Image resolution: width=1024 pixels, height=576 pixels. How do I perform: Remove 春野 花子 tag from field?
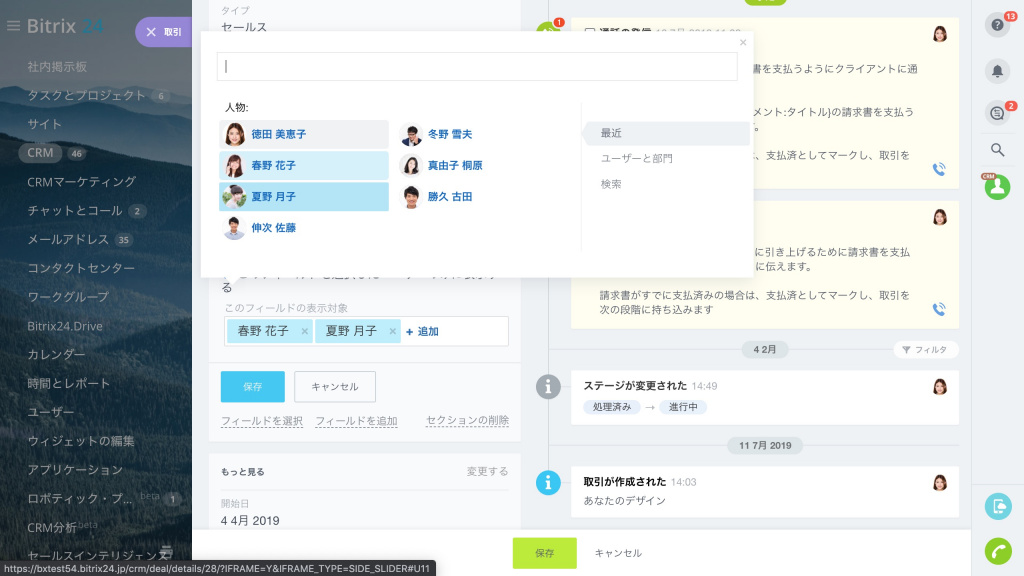(304, 331)
